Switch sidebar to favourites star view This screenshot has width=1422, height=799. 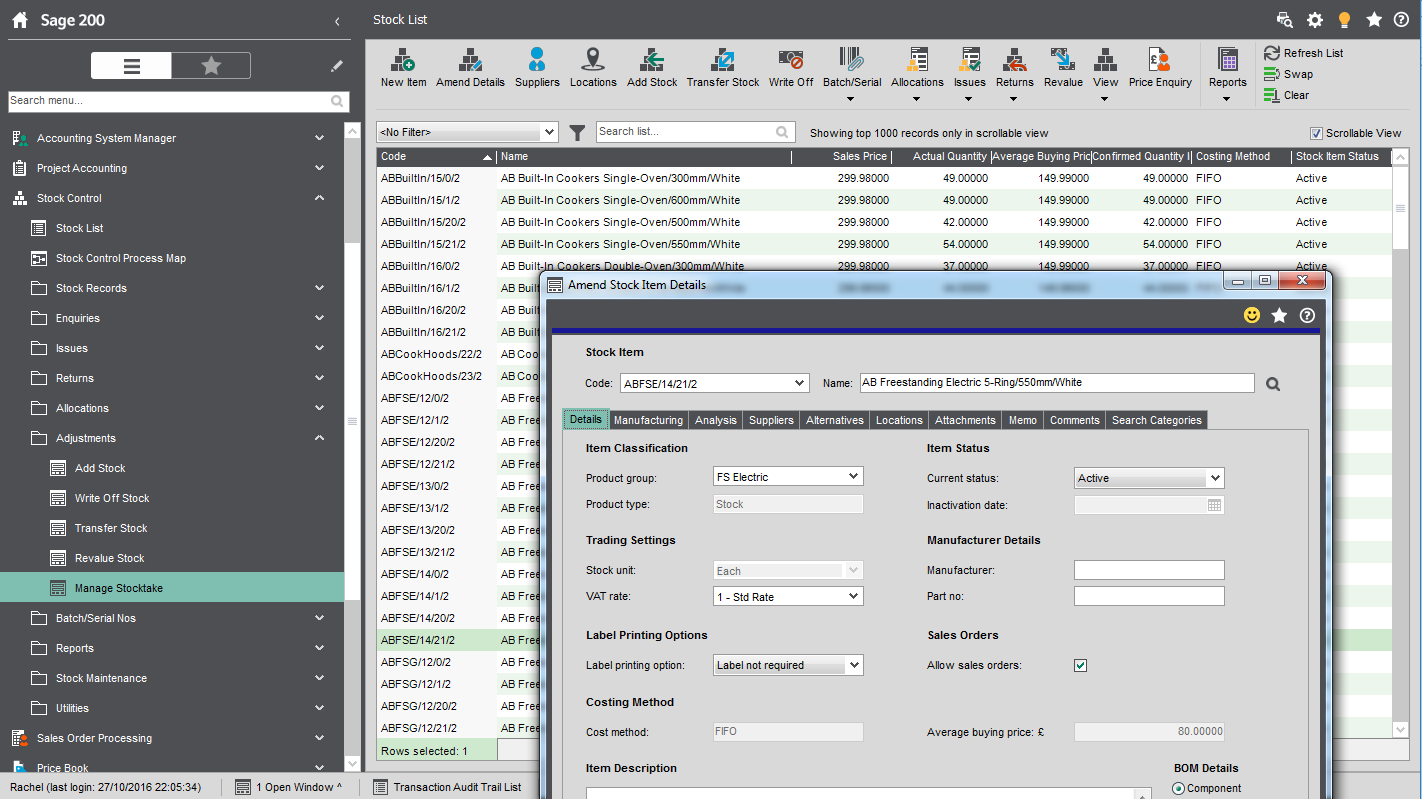click(x=211, y=66)
